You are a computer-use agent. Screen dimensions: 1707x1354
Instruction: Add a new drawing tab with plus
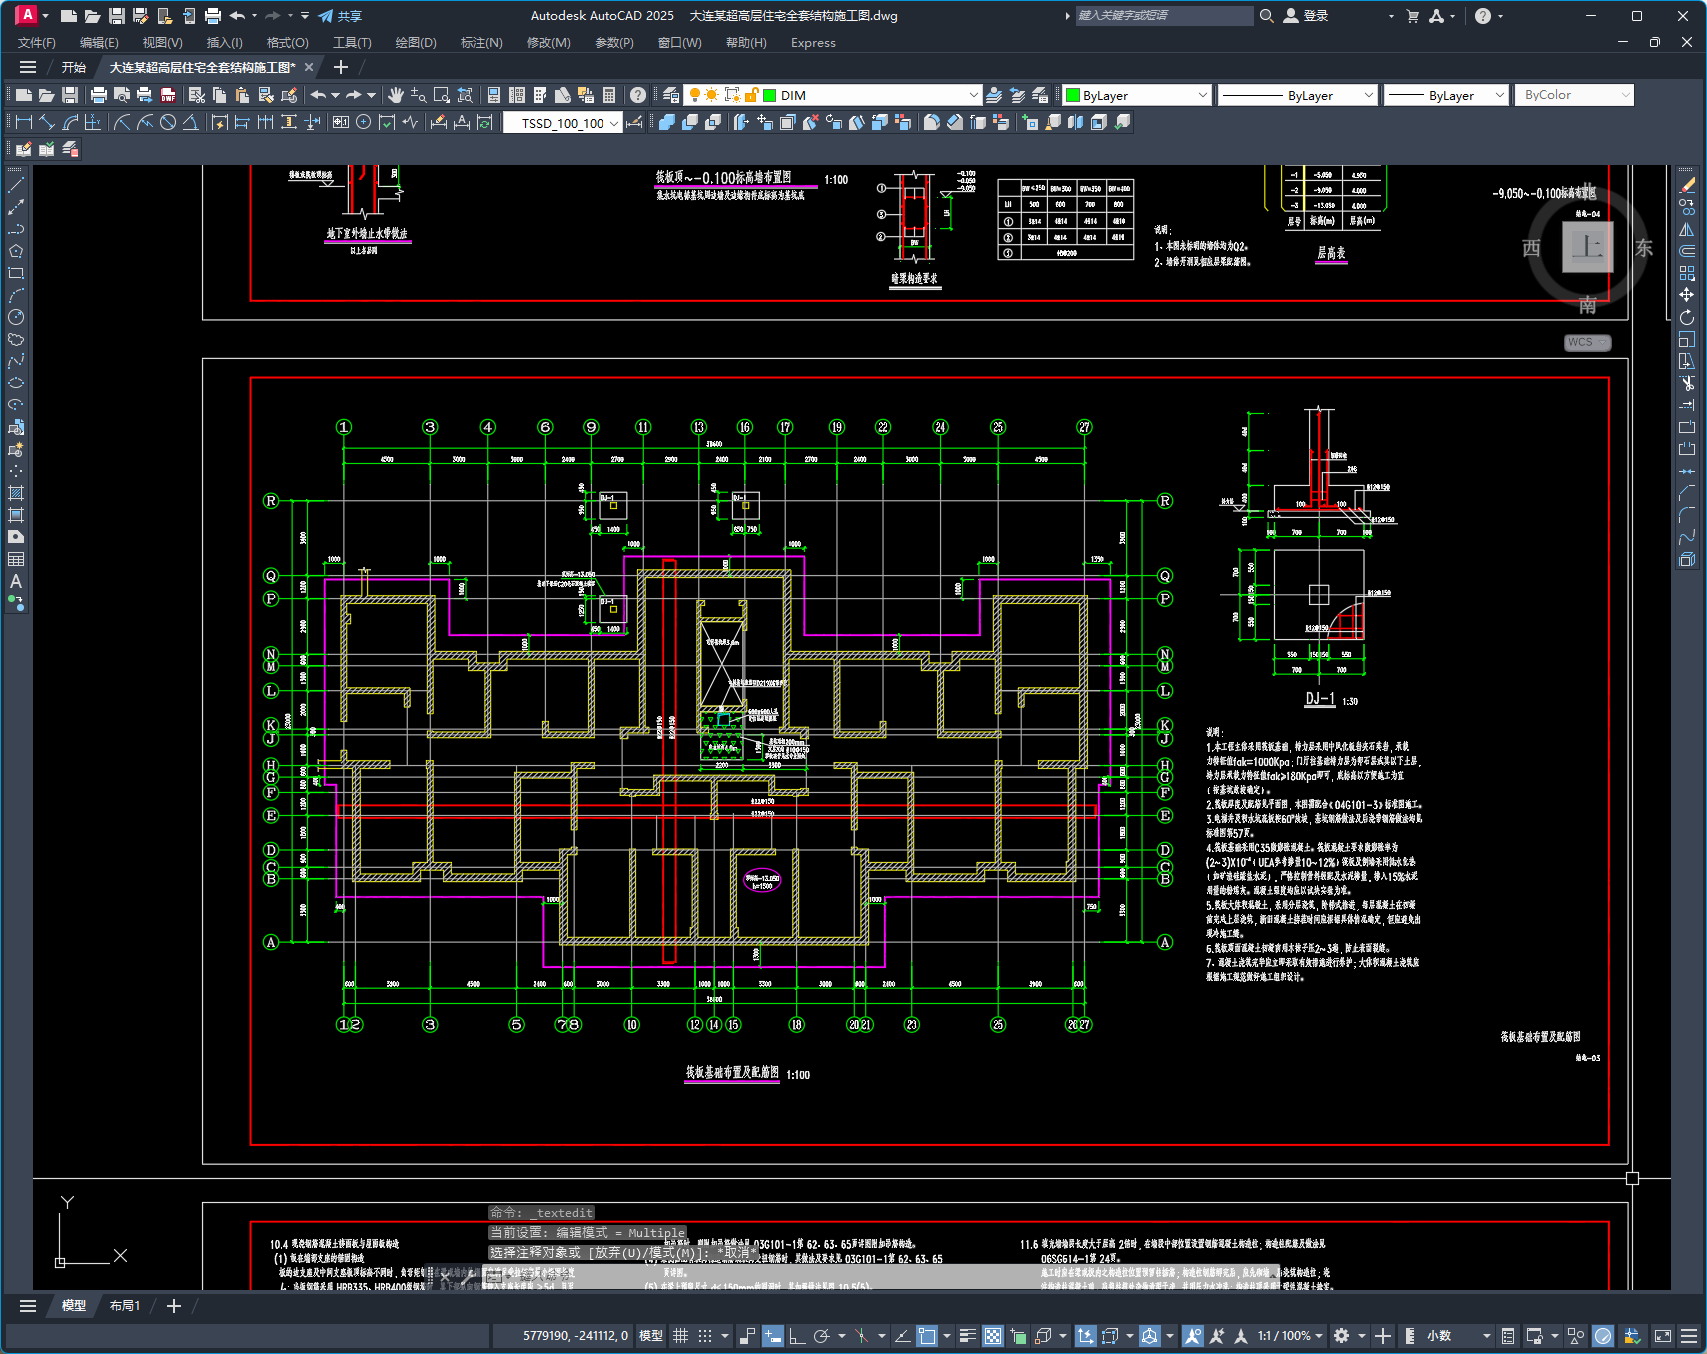click(341, 68)
